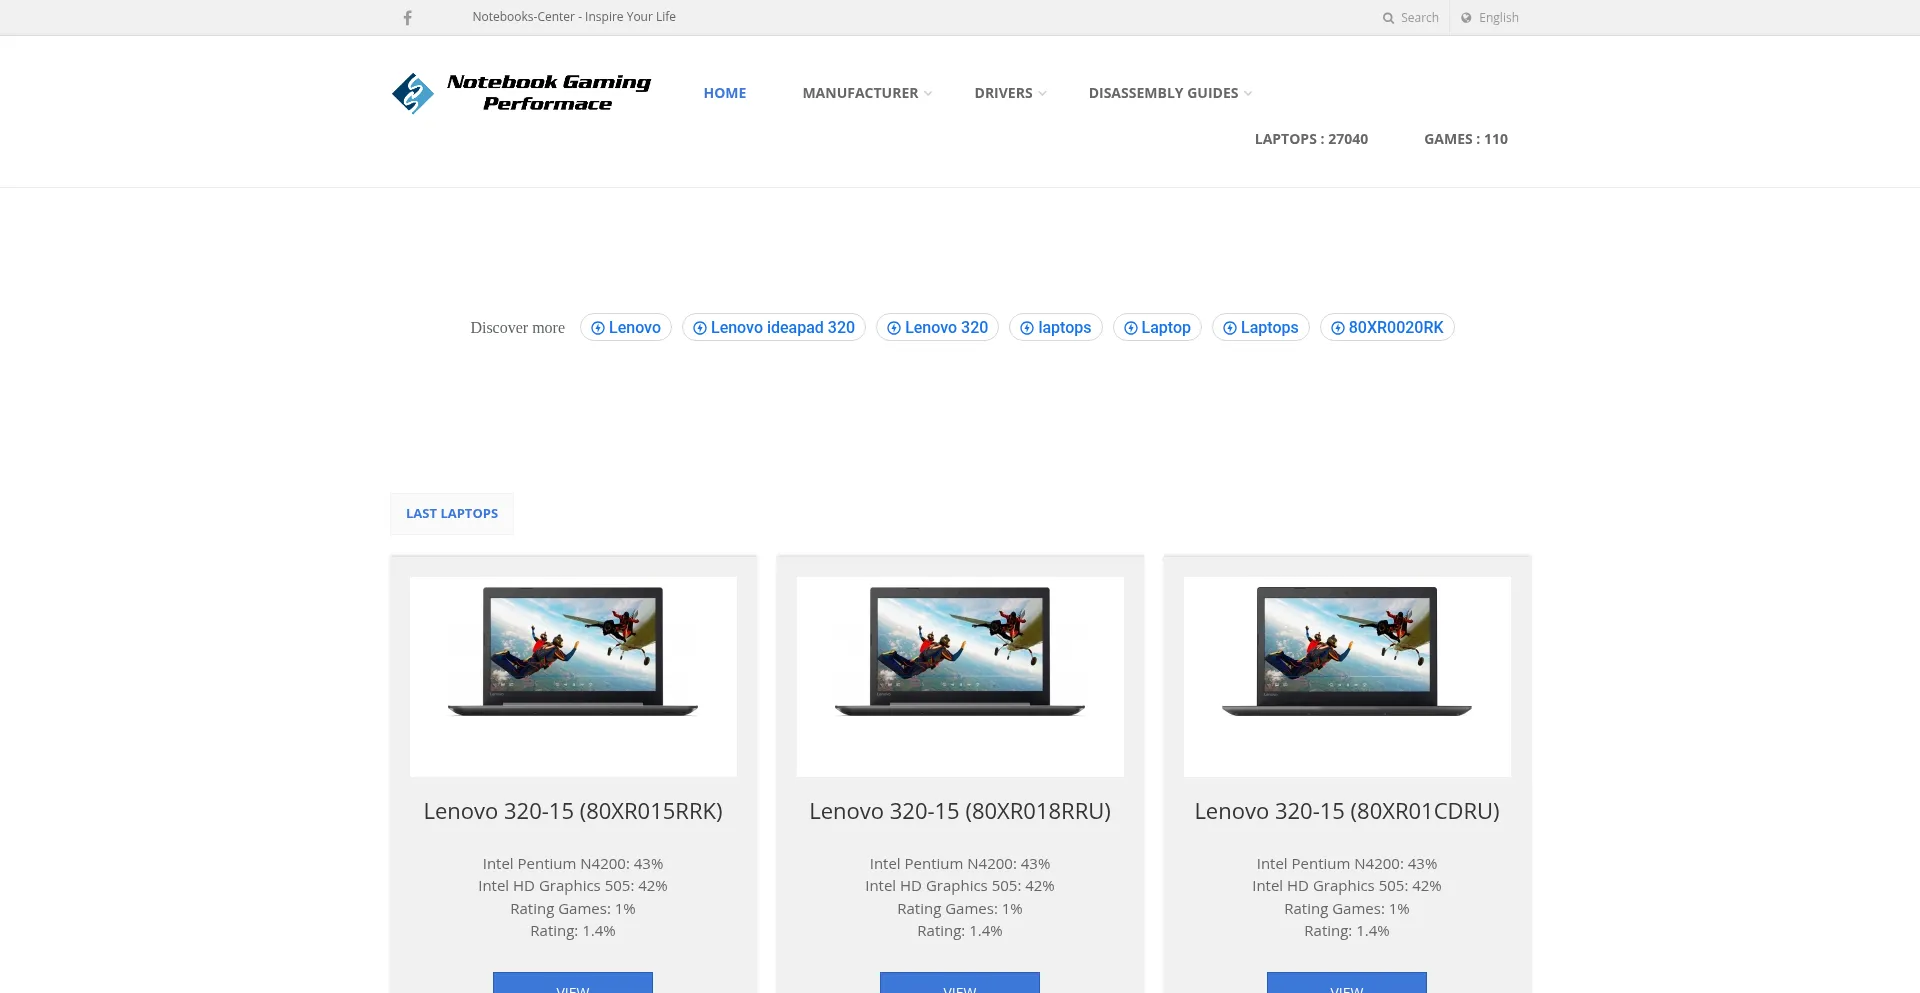The height and width of the screenshot is (993, 1920).
Task: Open Lenovo 320-15 (80XR015RRK) laptop image
Action: click(x=573, y=676)
